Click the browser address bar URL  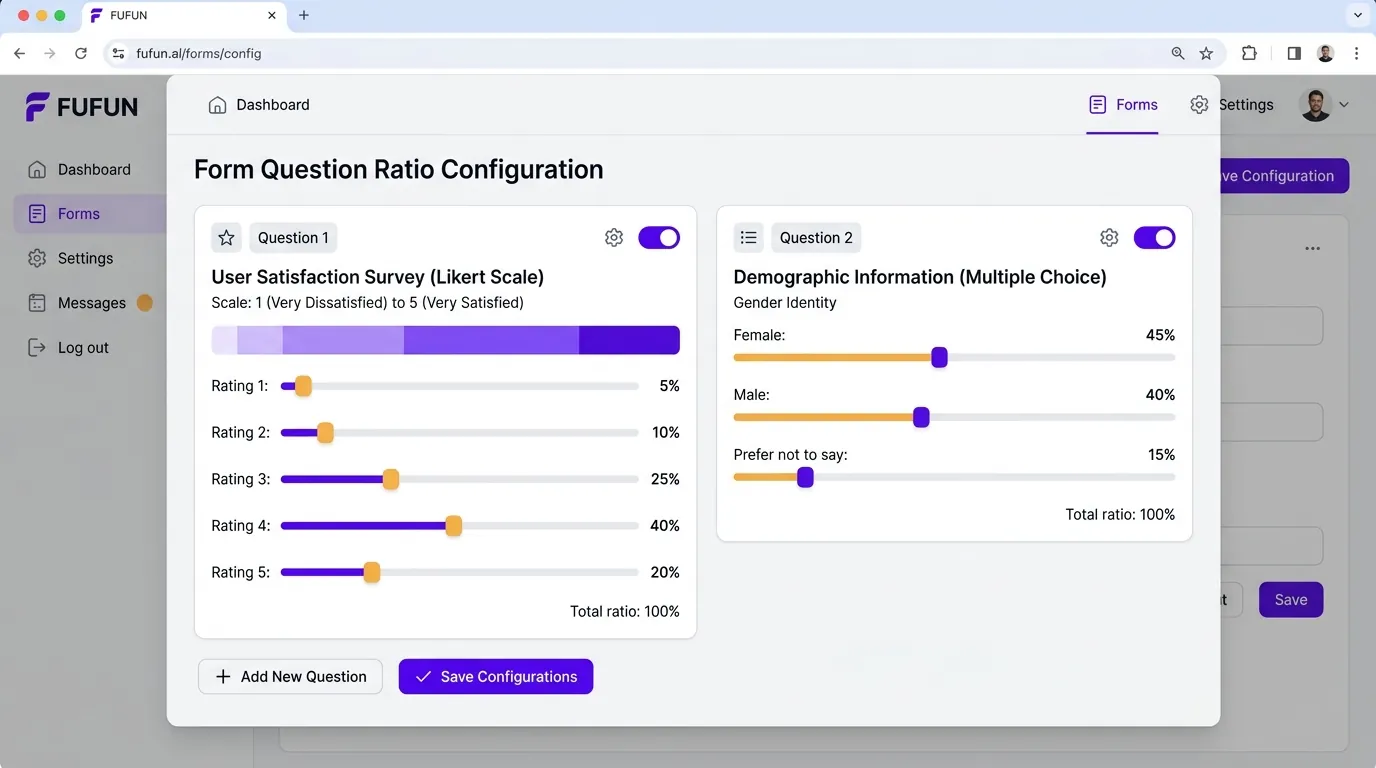[199, 53]
